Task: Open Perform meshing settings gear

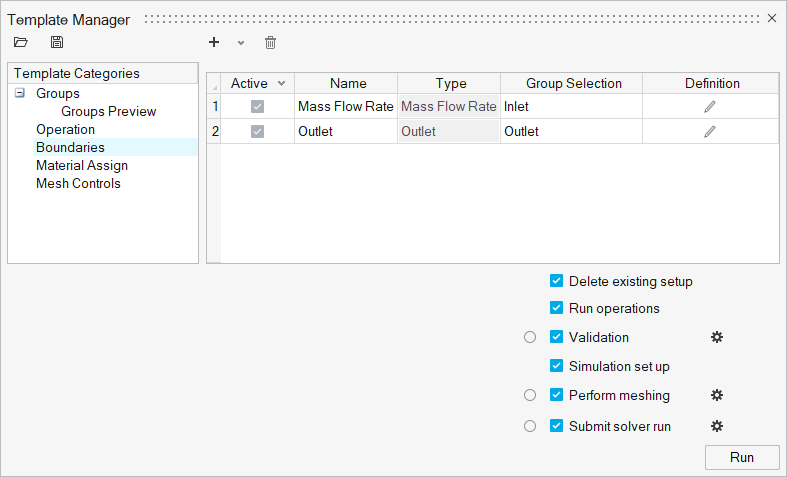Action: tap(716, 395)
